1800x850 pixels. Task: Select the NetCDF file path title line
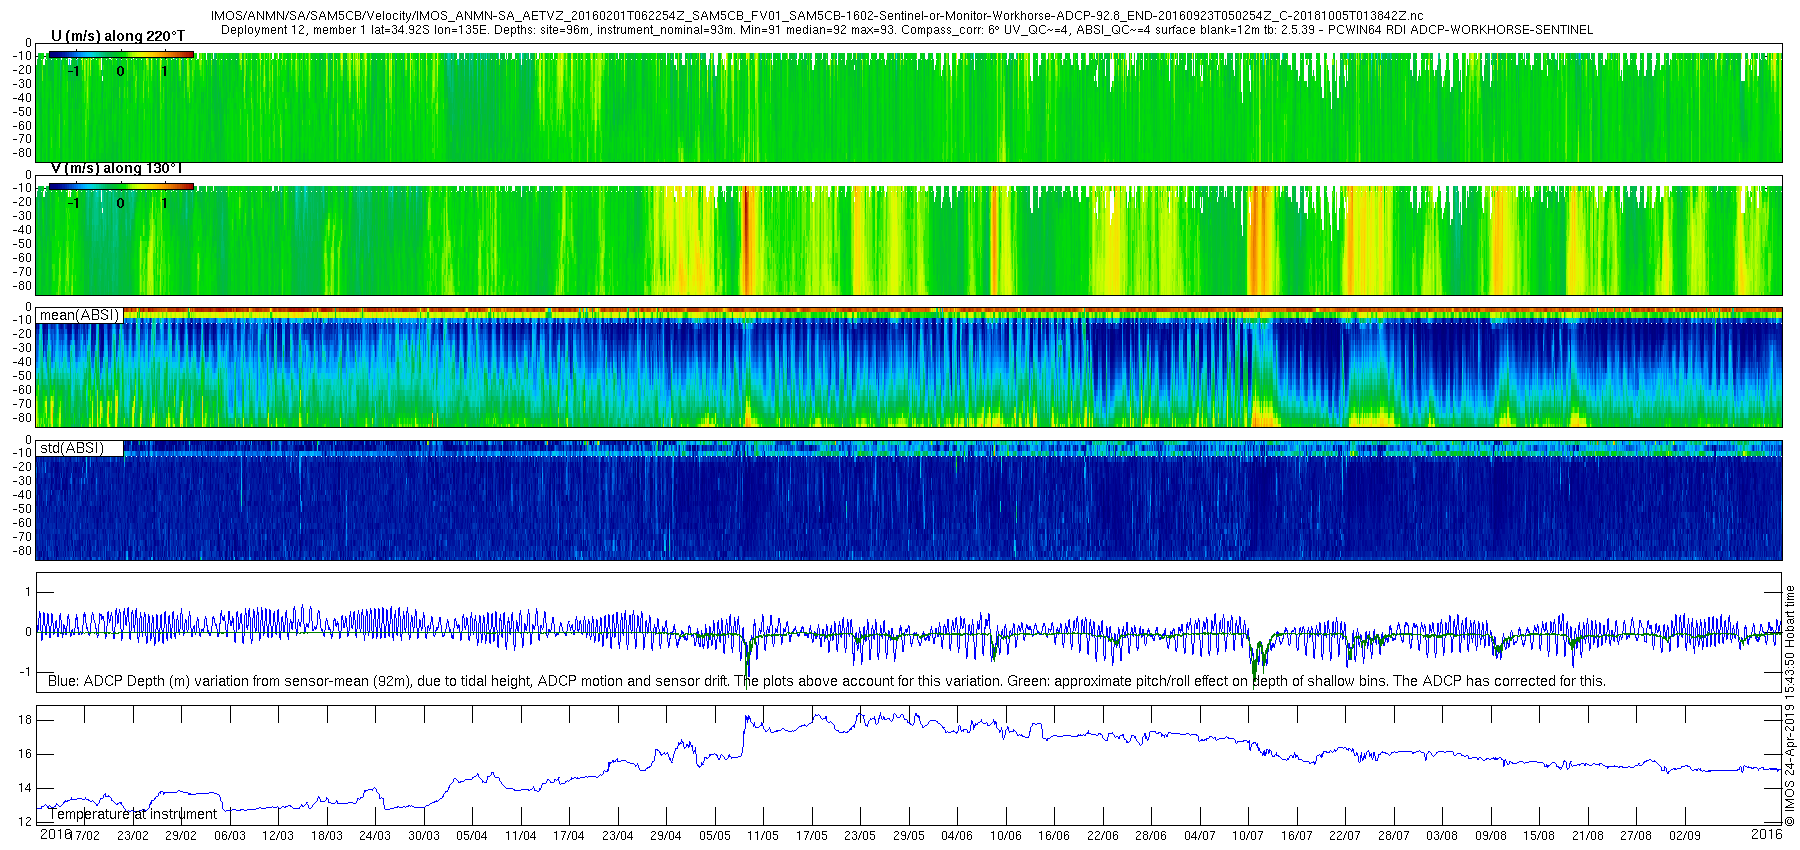pos(817,16)
